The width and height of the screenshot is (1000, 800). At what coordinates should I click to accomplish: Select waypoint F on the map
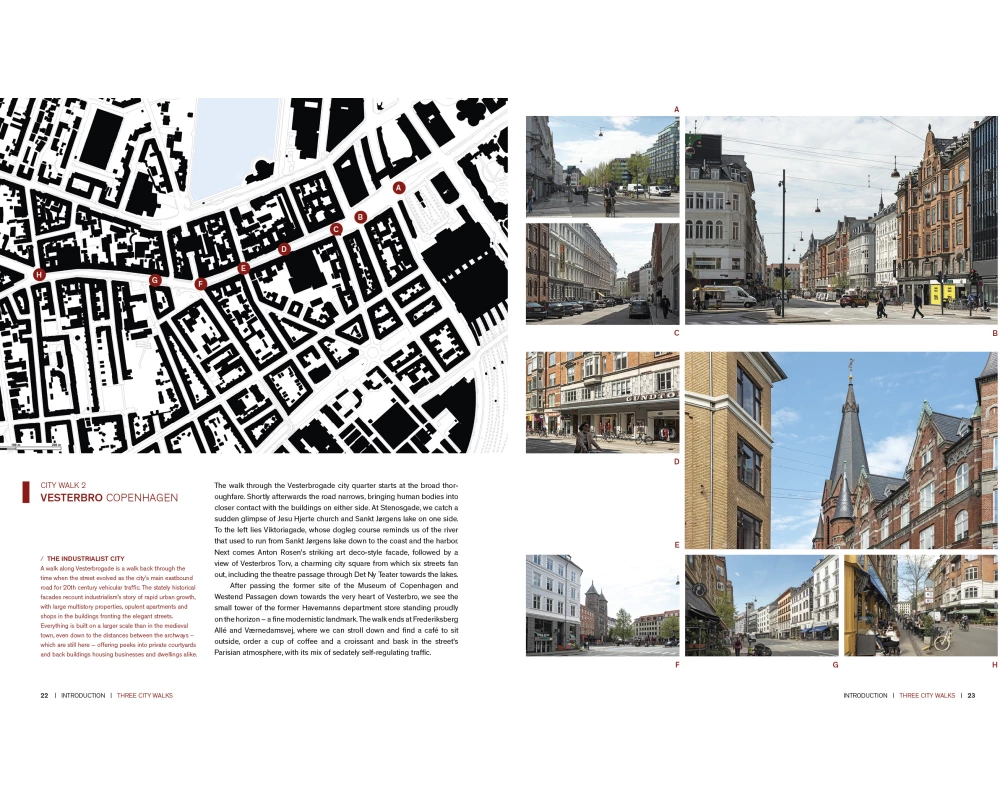coord(201,284)
